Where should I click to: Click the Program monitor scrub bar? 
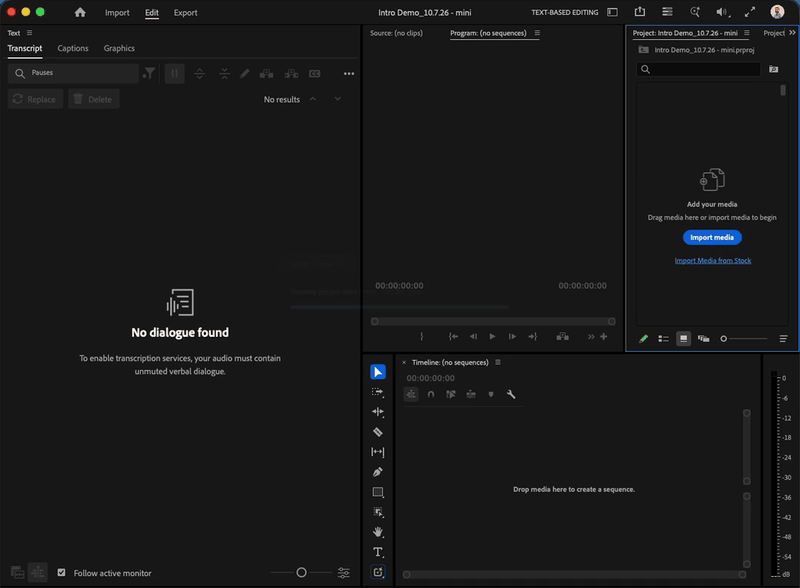coord(493,322)
